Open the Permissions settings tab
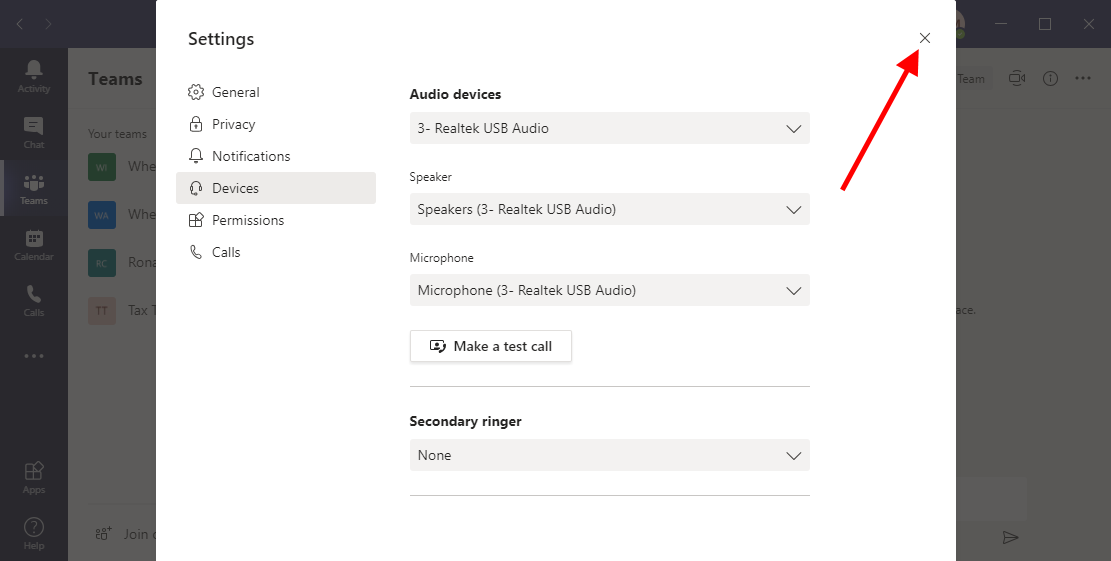 click(x=248, y=220)
